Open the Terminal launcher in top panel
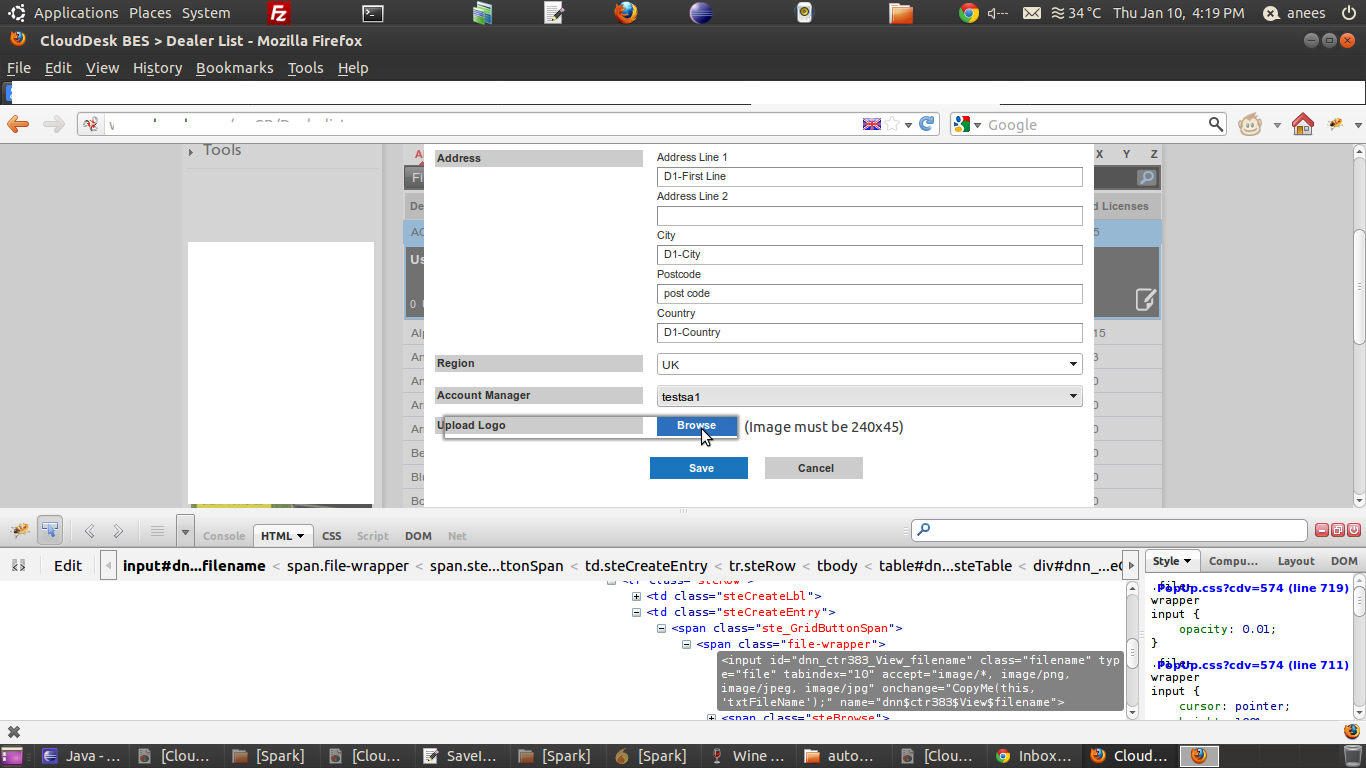This screenshot has width=1366, height=768. 372,13
